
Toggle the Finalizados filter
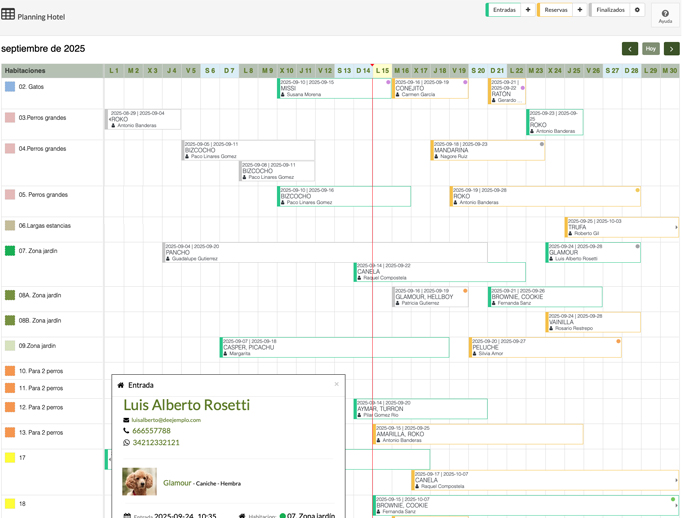pos(610,10)
